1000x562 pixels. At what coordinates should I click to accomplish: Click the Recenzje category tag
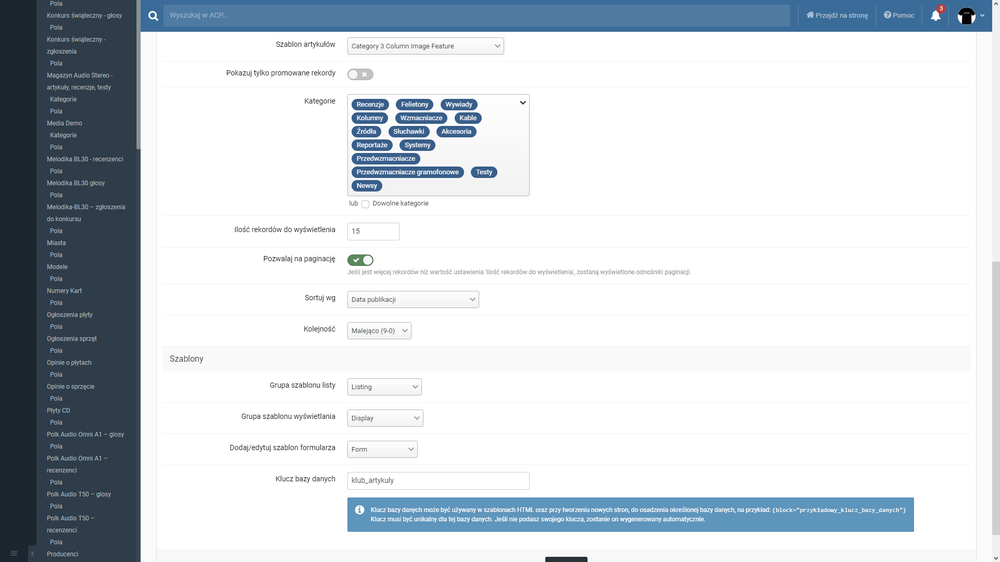[370, 104]
